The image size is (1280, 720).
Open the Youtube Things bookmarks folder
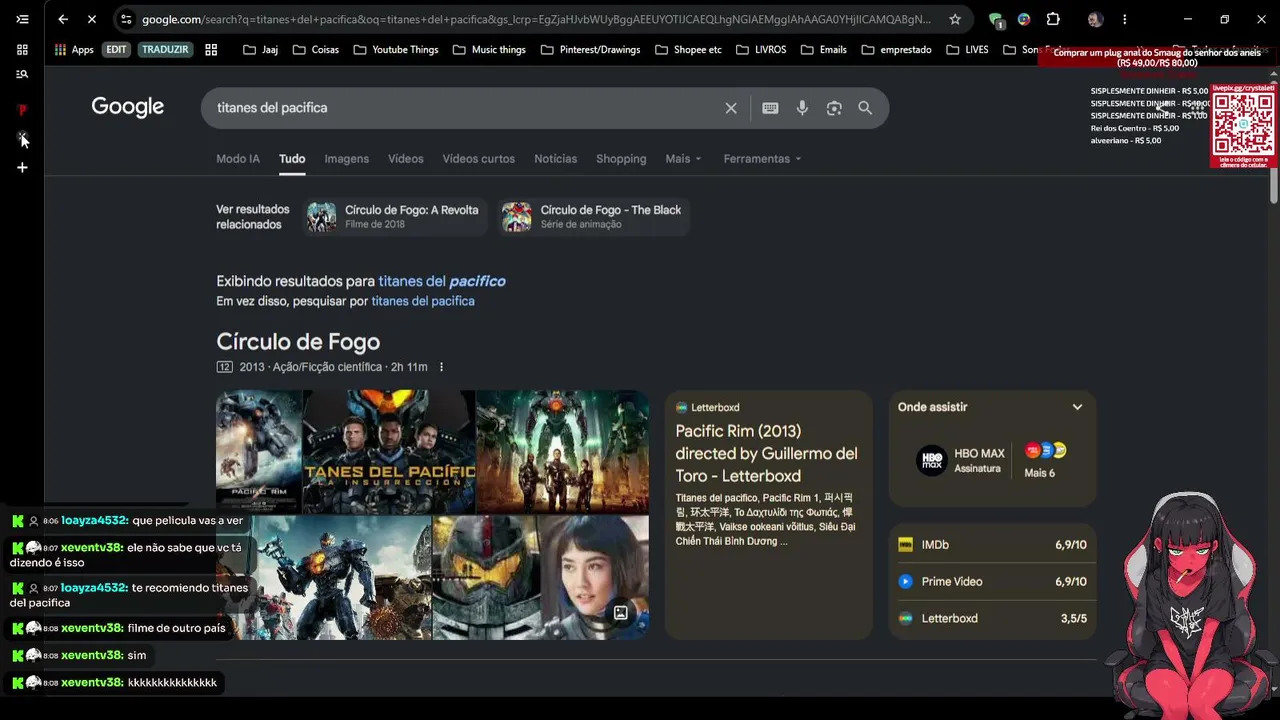coord(396,49)
